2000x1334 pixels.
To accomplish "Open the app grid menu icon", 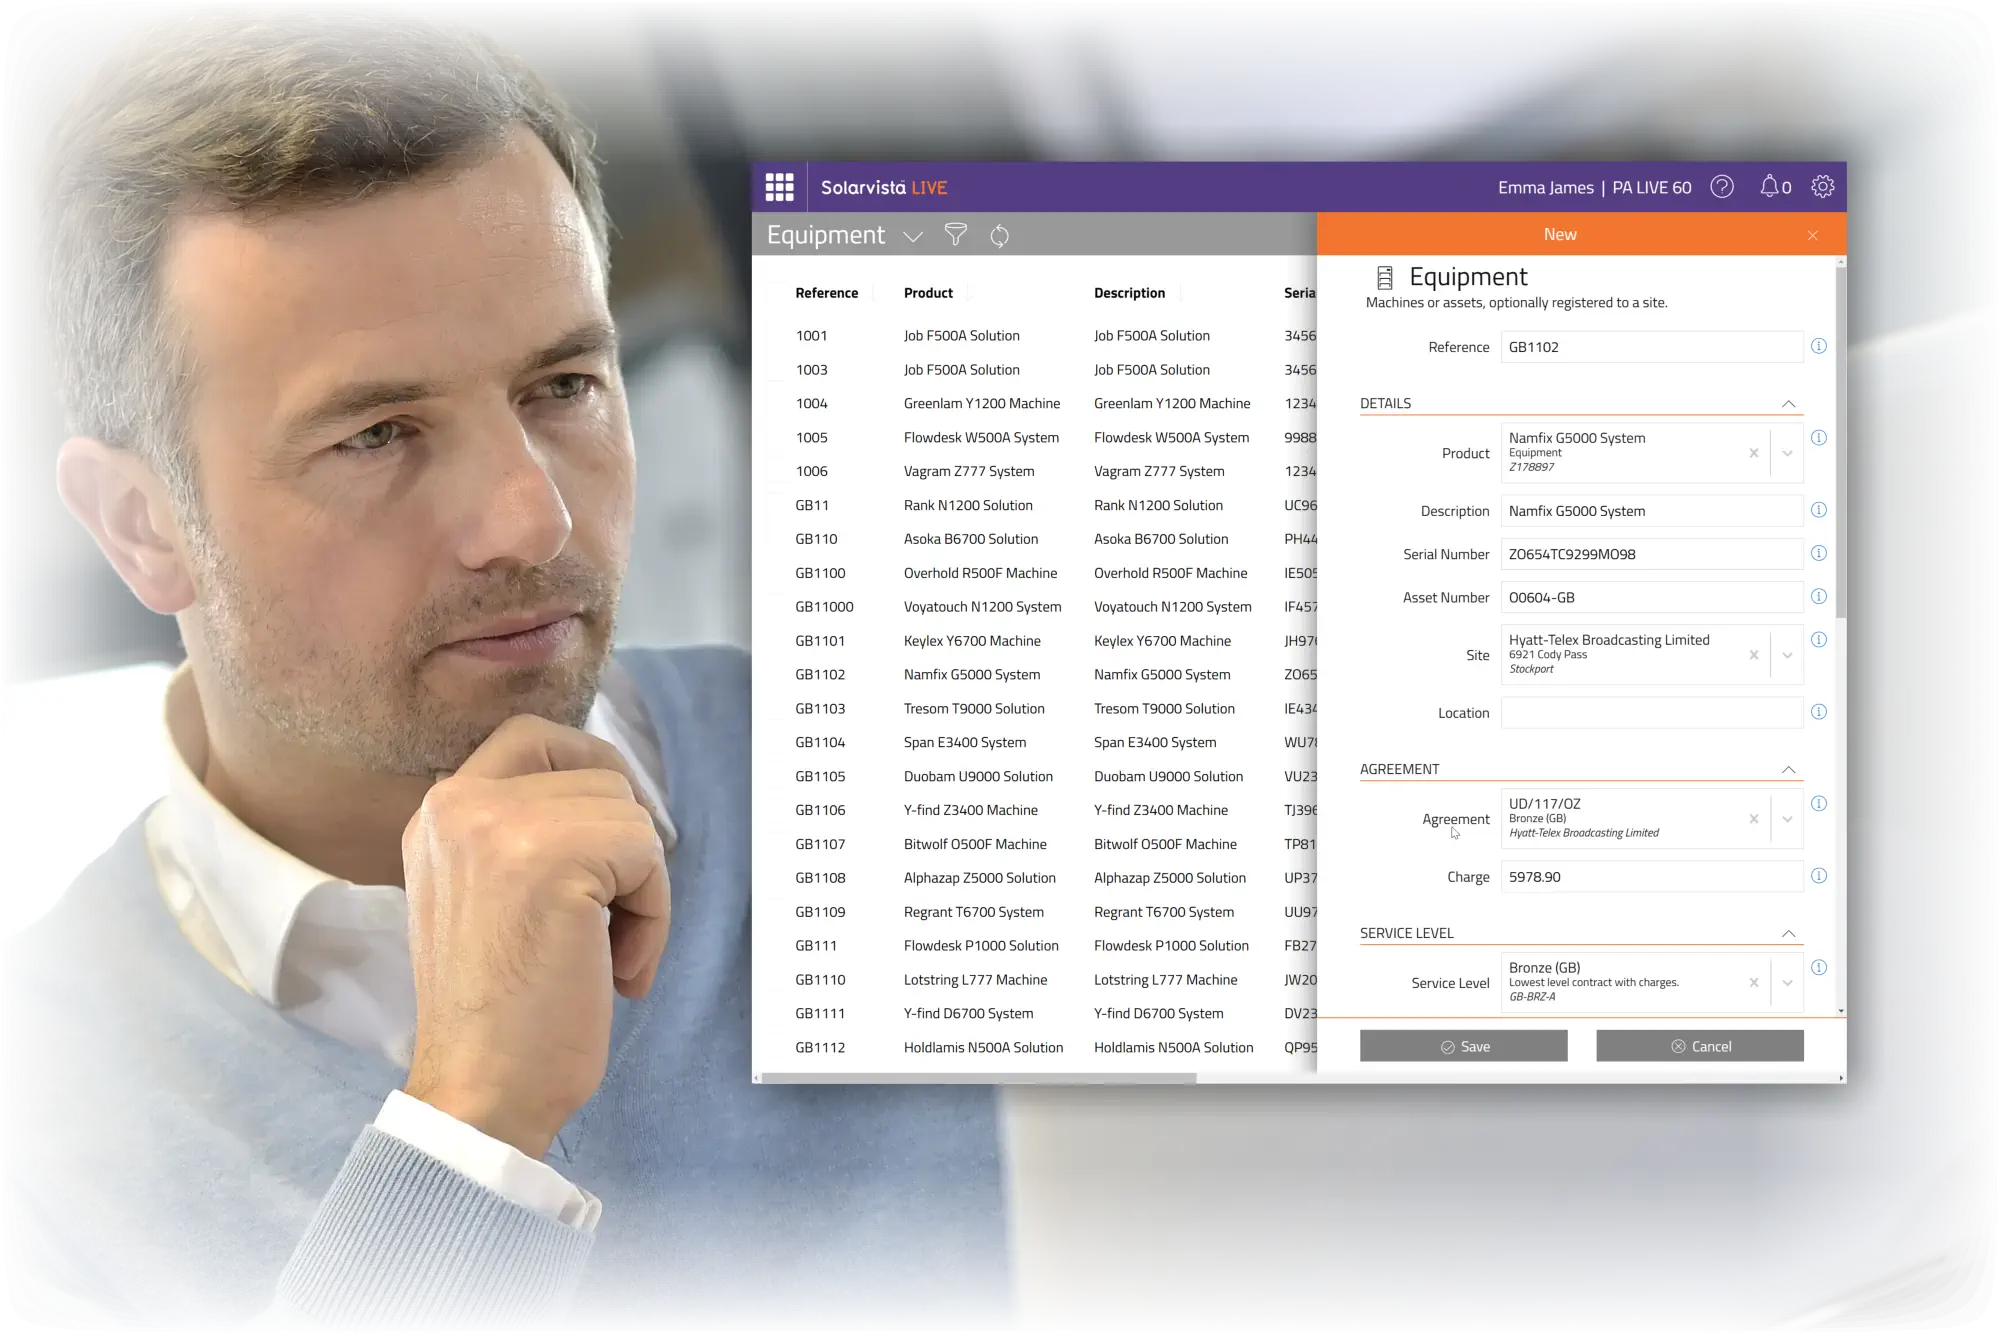I will point(779,187).
